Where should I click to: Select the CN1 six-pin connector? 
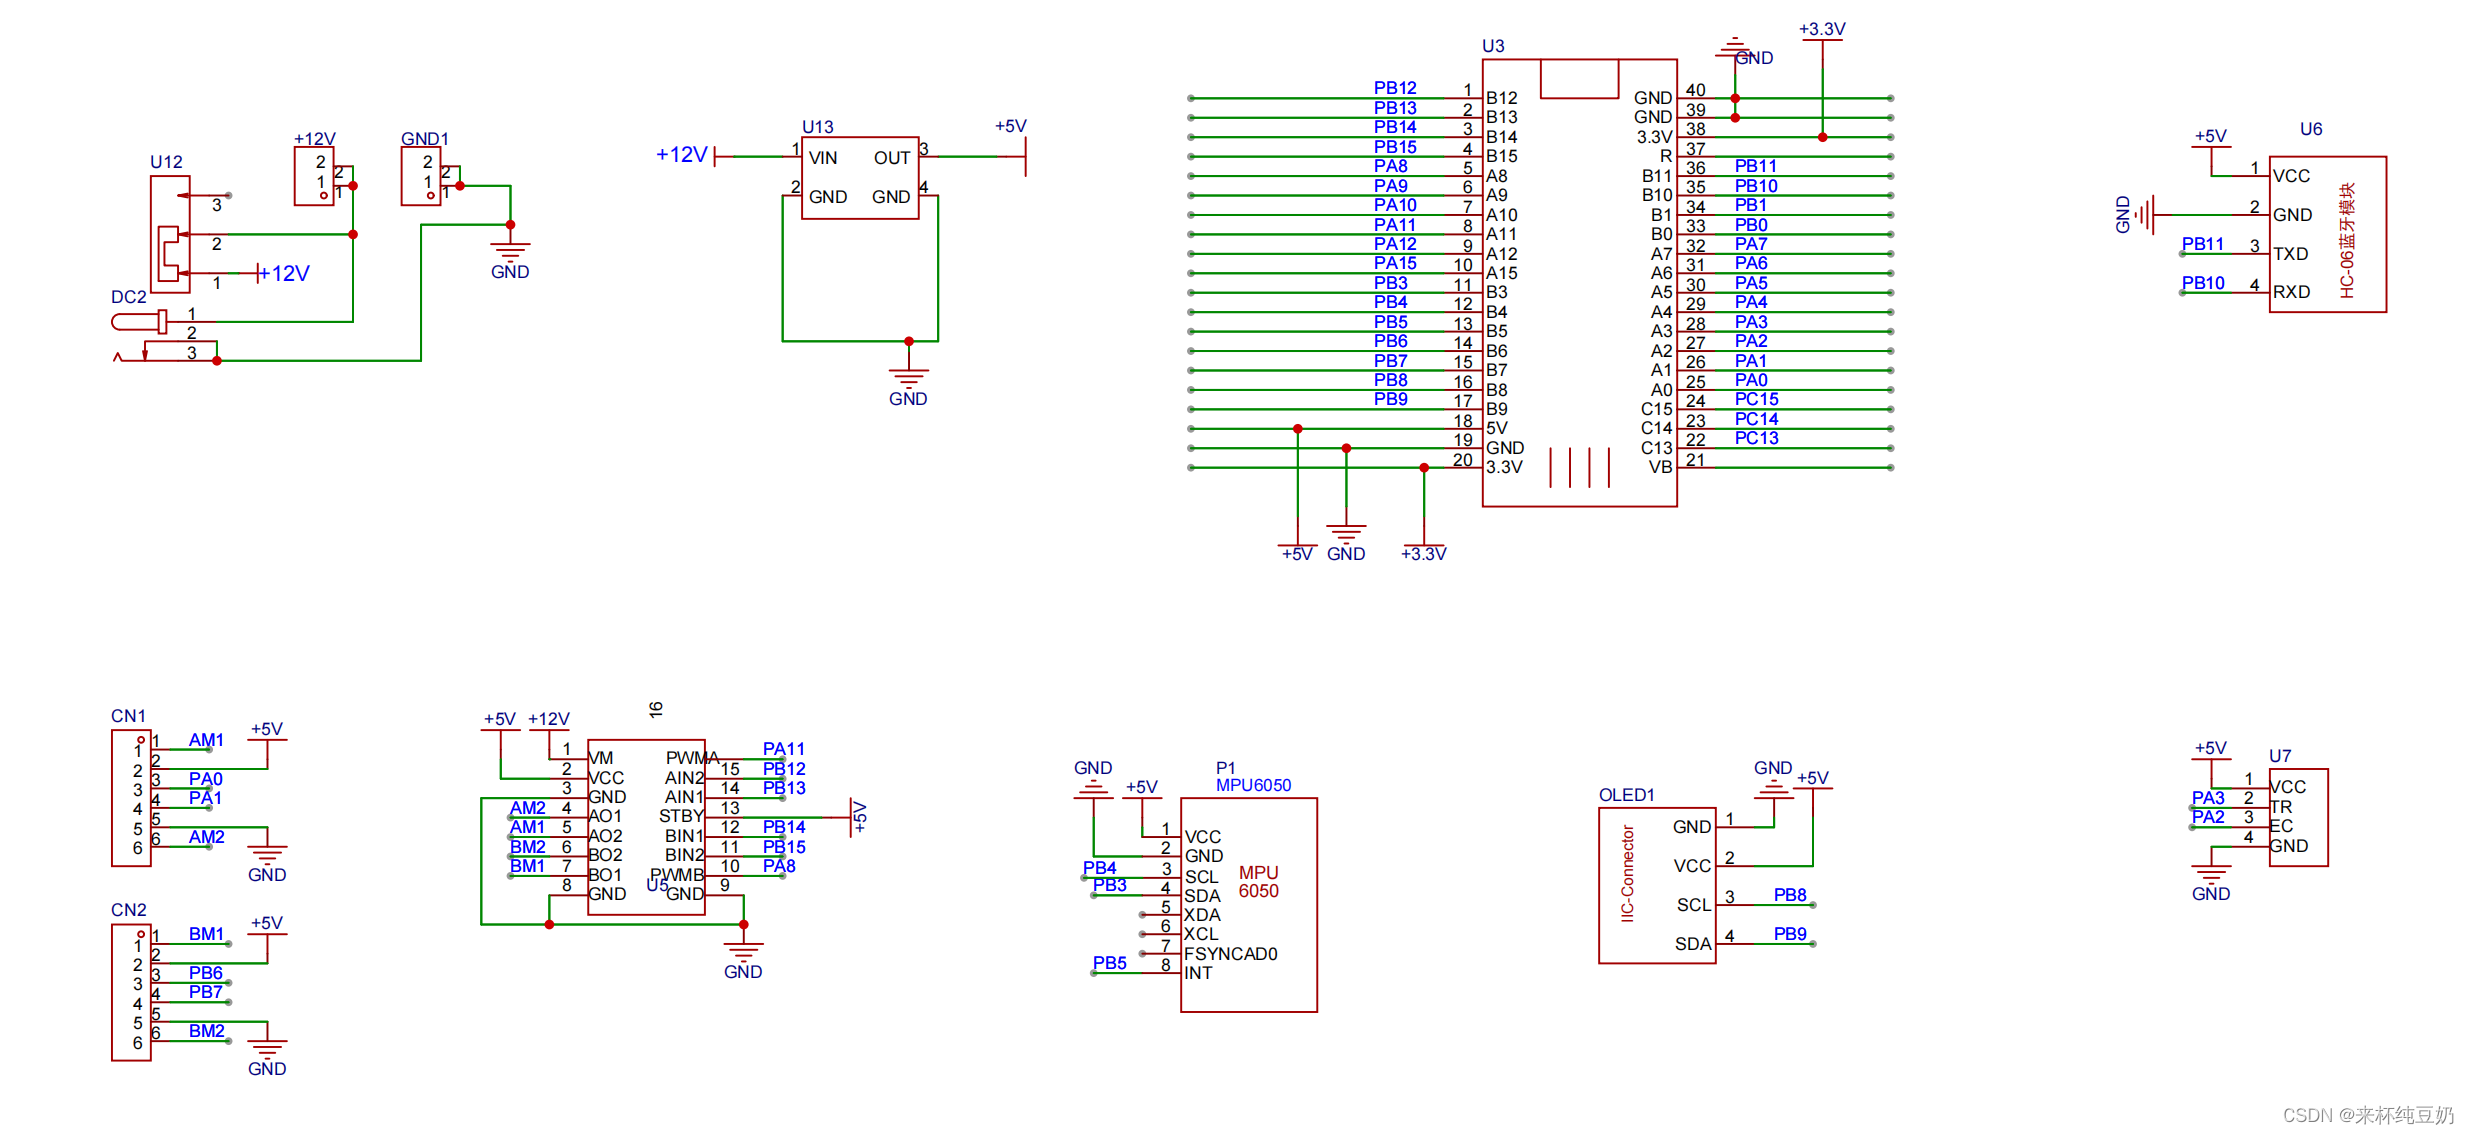tap(131, 797)
